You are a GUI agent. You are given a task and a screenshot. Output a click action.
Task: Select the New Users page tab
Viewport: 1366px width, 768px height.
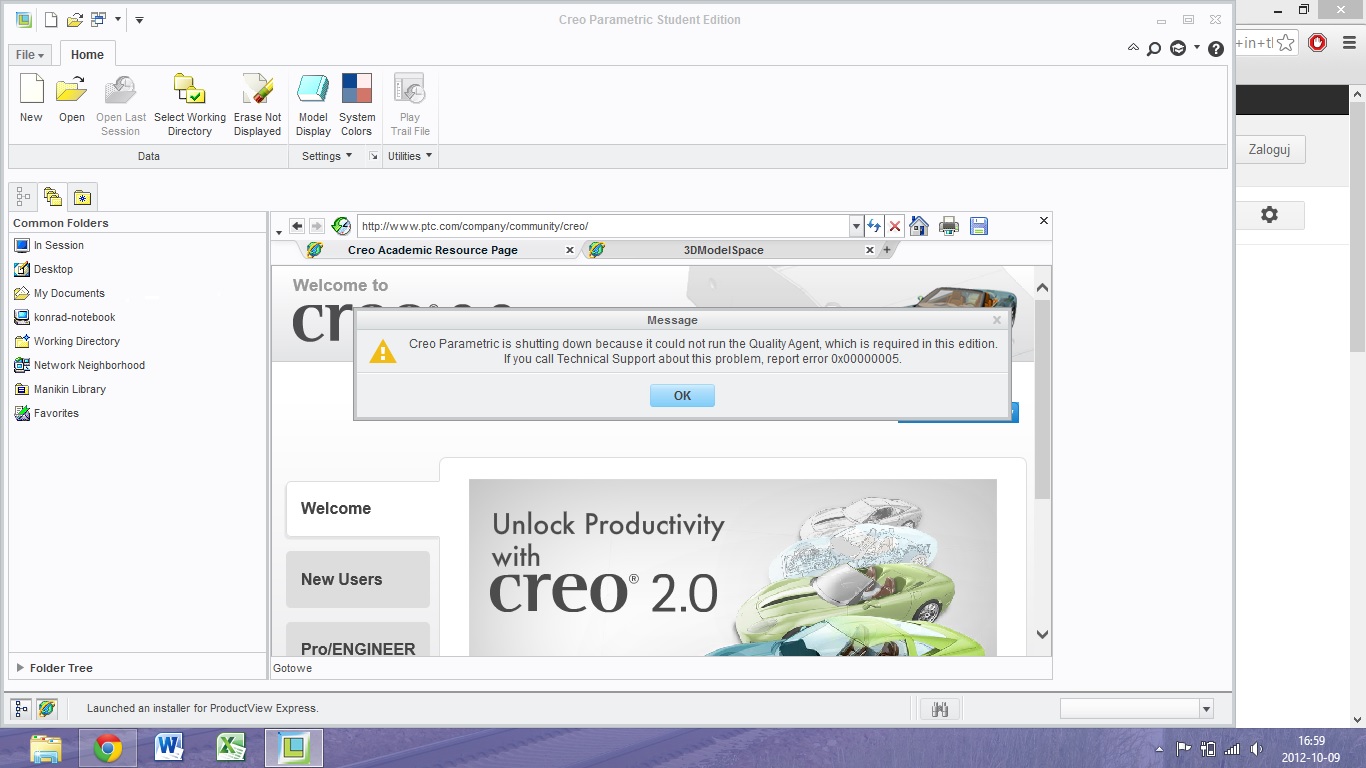(358, 579)
